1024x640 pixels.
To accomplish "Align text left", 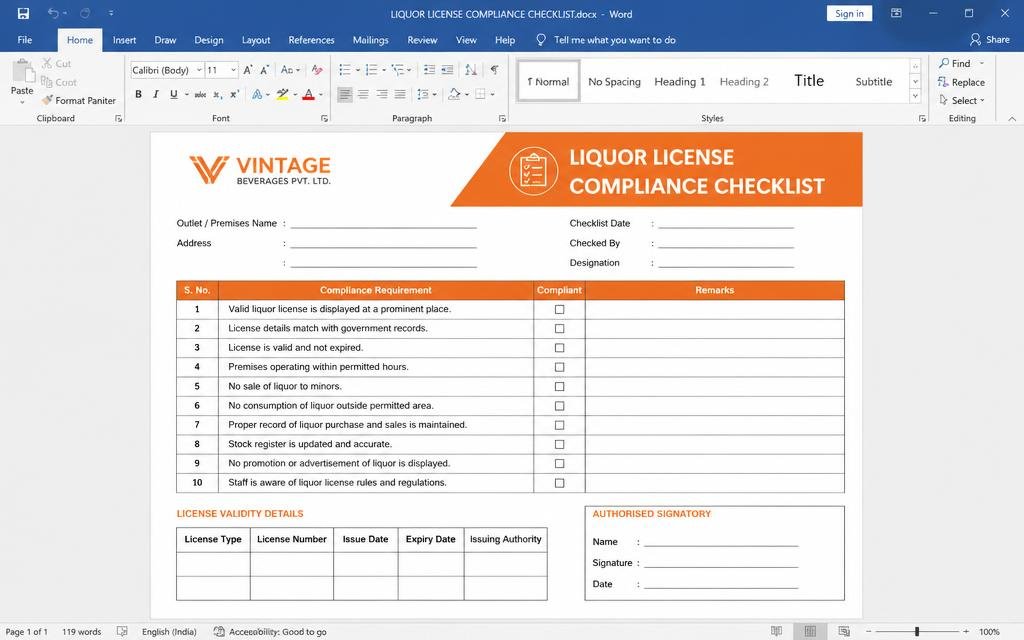I will (345, 94).
